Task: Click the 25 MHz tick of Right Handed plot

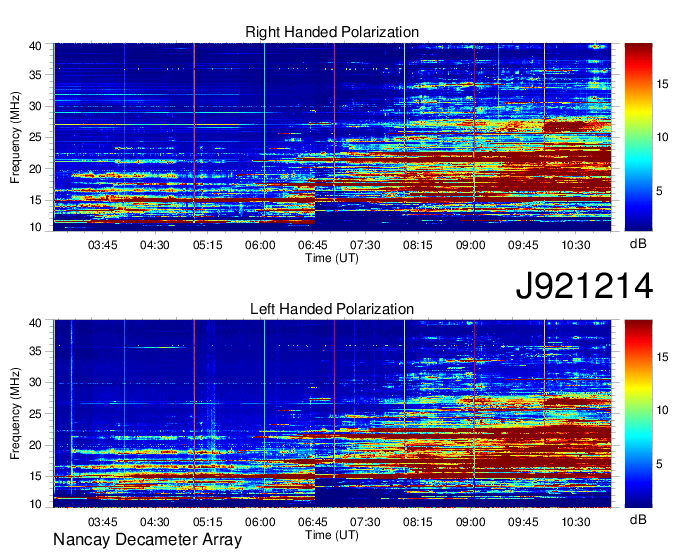Action: (x=35, y=137)
